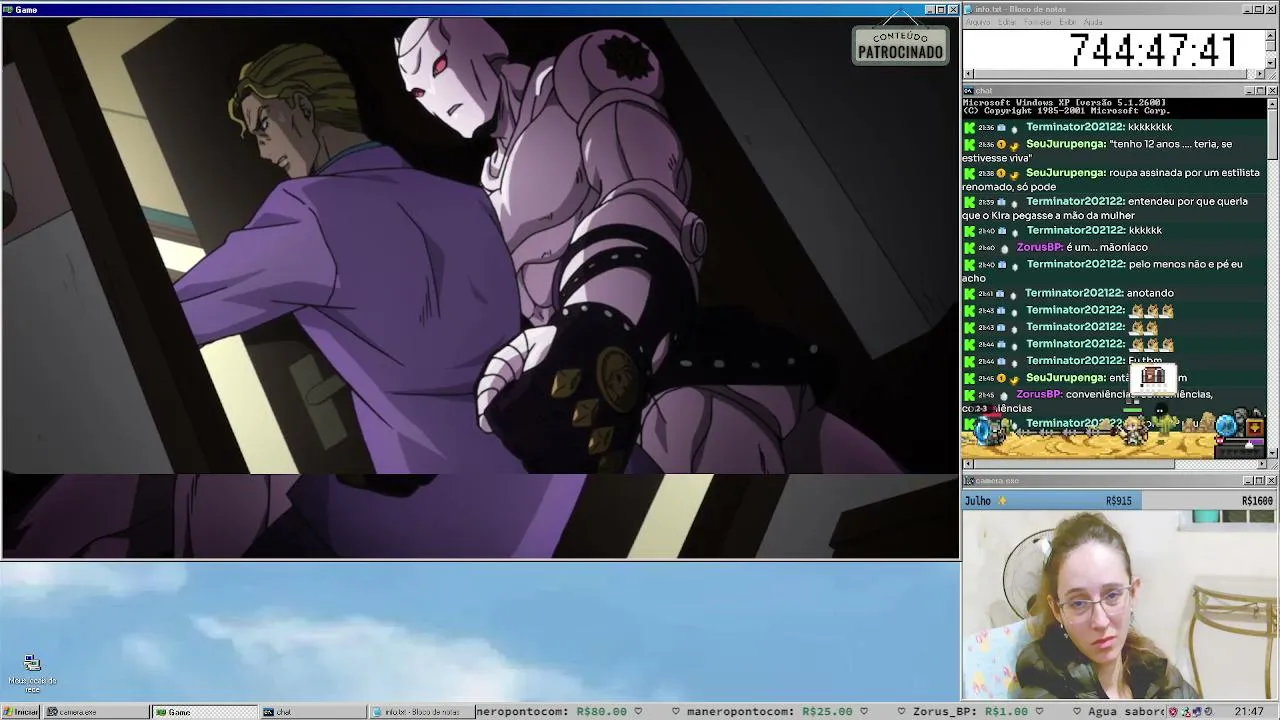Click the Game window title bar icon
Image resolution: width=1280 pixels, height=720 pixels.
[x=8, y=9]
